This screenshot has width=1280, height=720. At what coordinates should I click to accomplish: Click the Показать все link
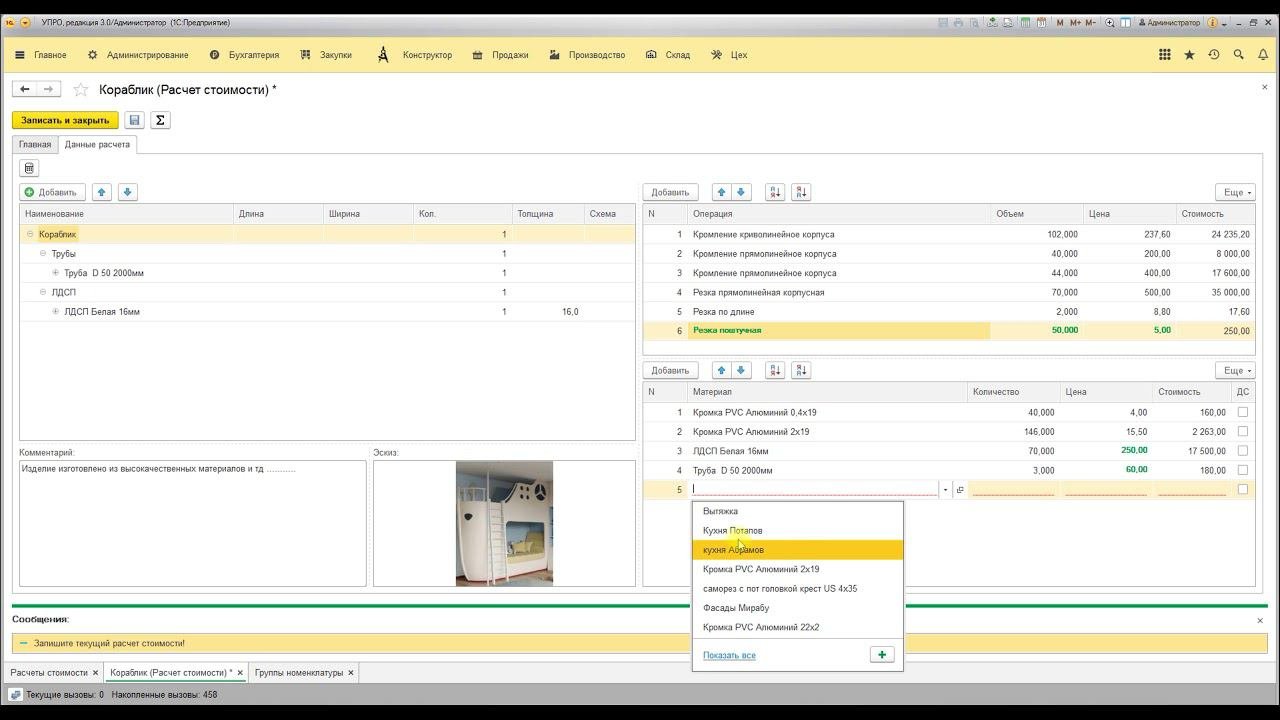coord(729,655)
